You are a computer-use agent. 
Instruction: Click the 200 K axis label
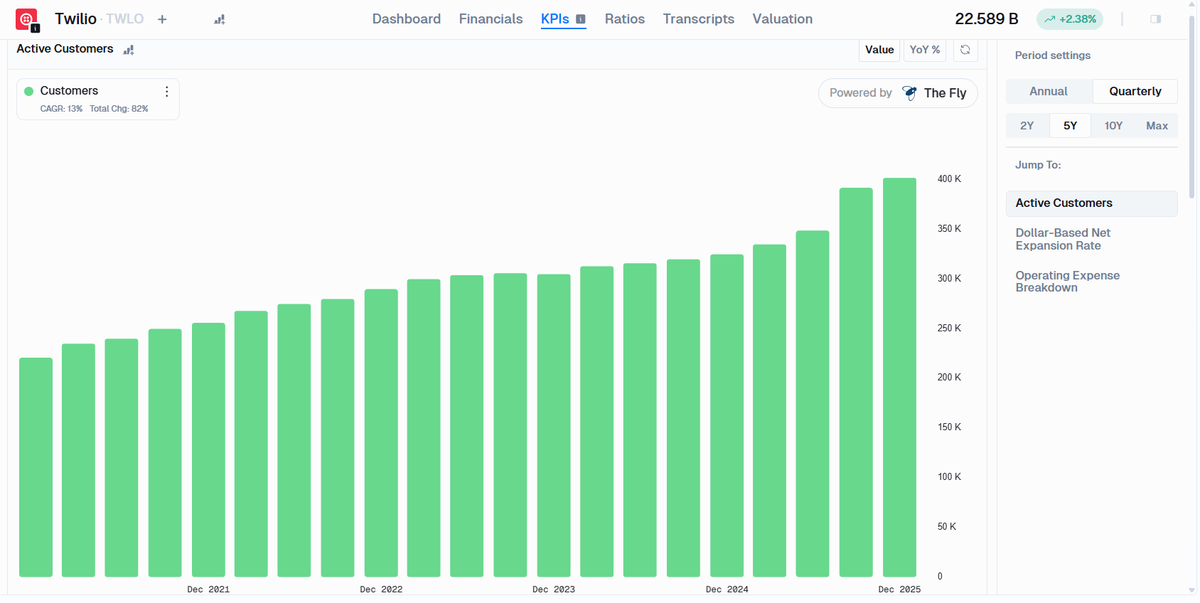point(949,378)
